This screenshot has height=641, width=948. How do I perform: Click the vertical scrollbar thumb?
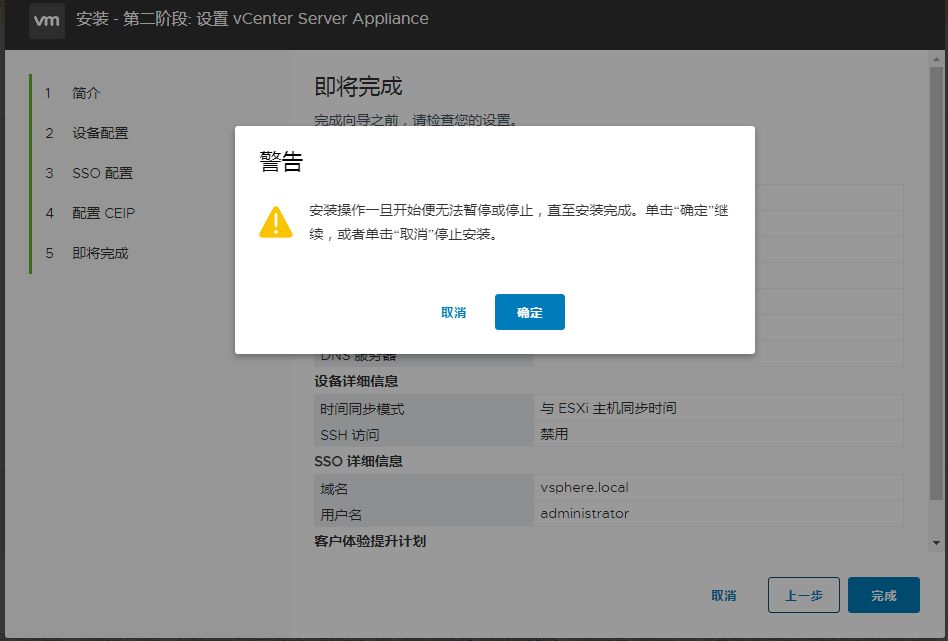pyautogui.click(x=936, y=283)
